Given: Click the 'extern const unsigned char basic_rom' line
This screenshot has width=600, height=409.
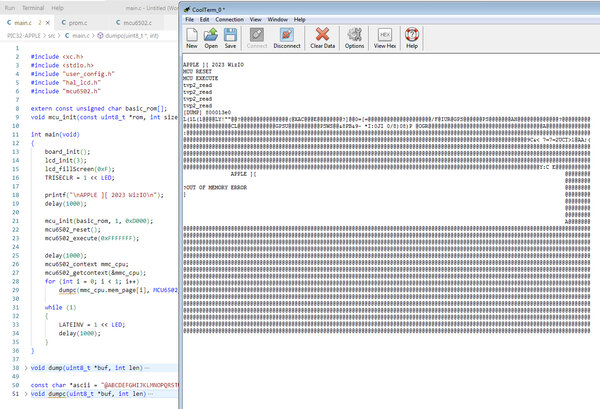Looking at the screenshot, I should coord(99,109).
